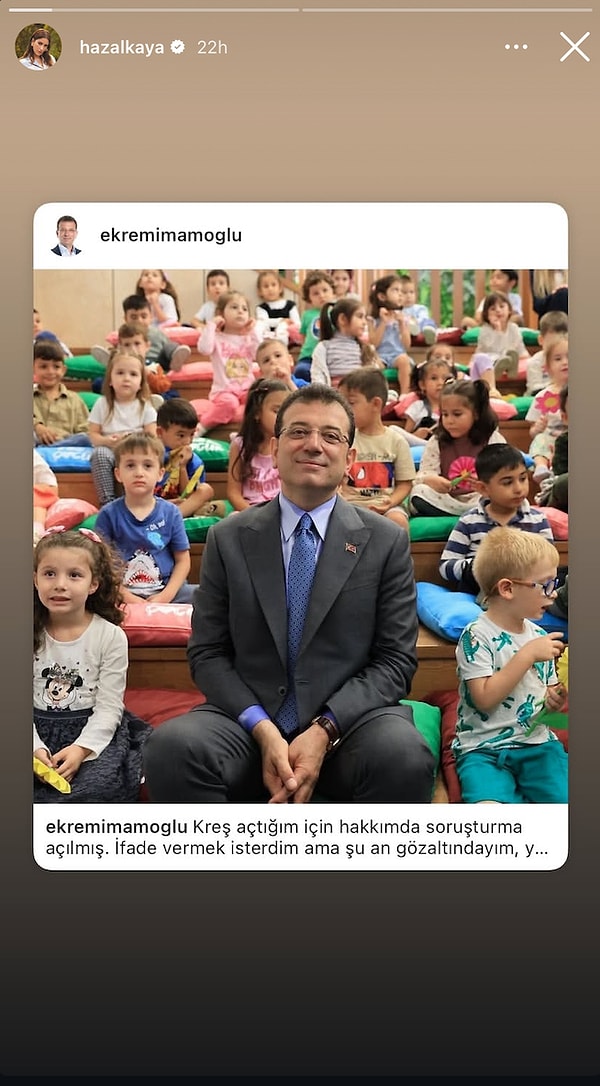Viewport: 600px width, 1086px height.
Task: Close the story with the X icon
Action: (x=574, y=47)
